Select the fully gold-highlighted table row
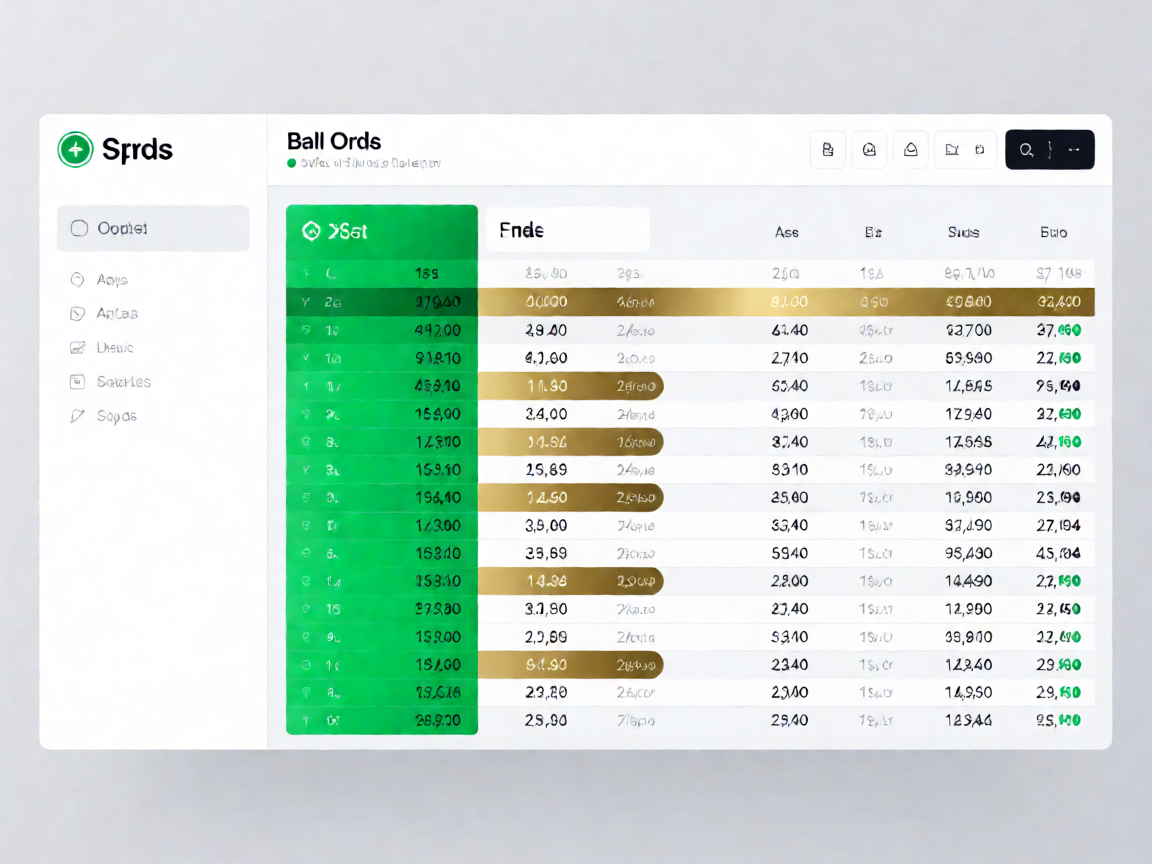This screenshot has width=1152, height=864. [x=690, y=302]
